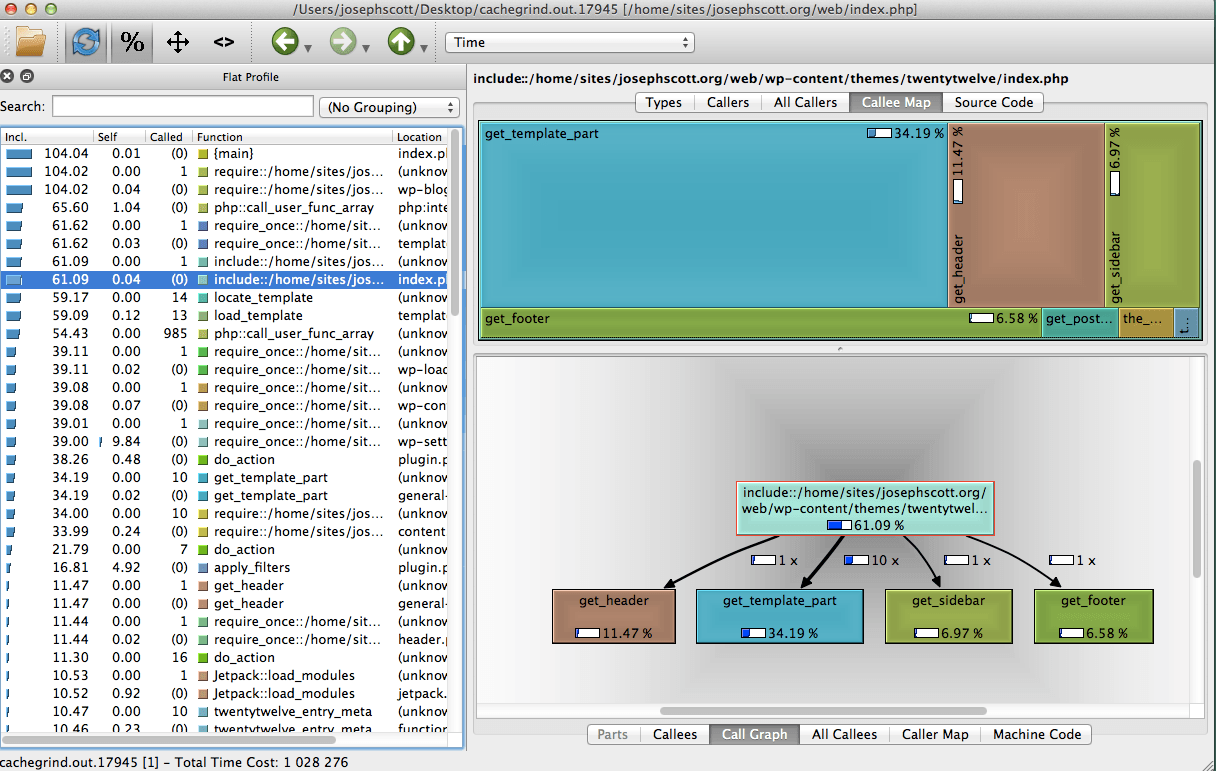The width and height of the screenshot is (1216, 771).
Task: Select the Caller Map tab
Action: coord(934,734)
